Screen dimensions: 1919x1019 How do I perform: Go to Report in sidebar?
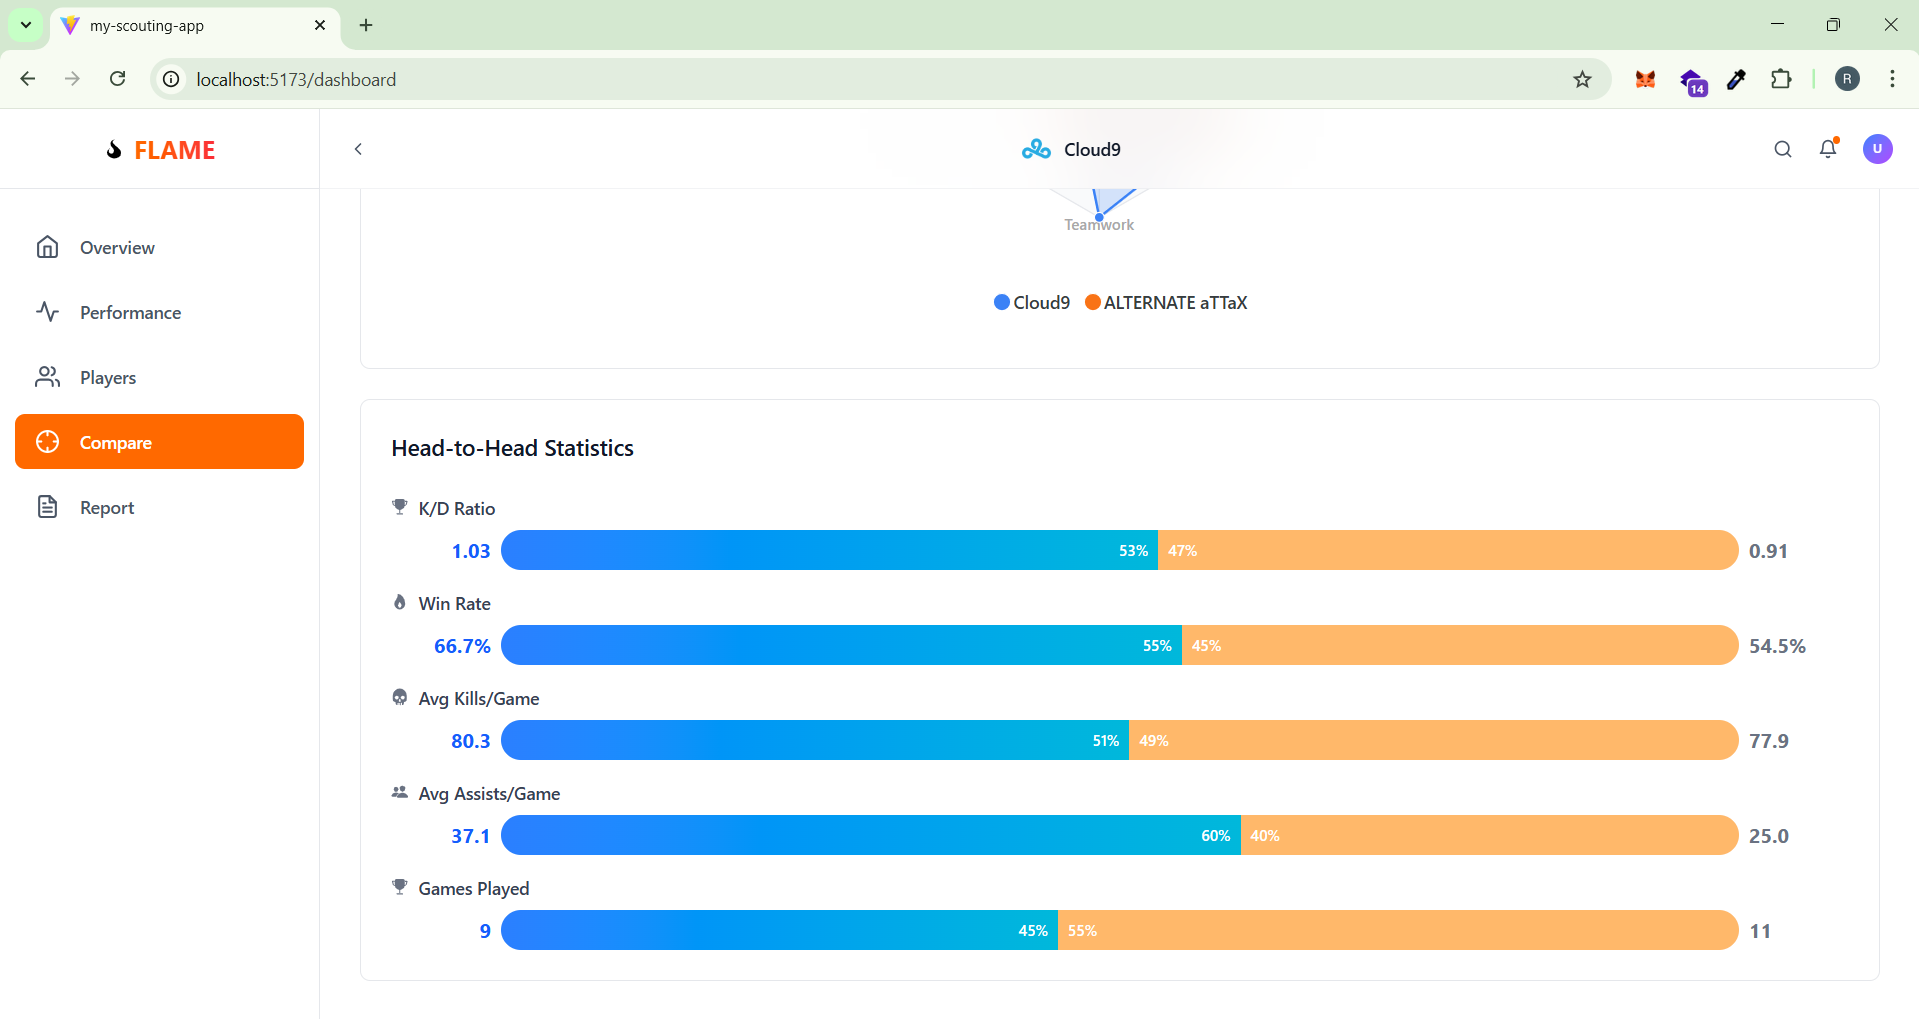pyautogui.click(x=159, y=507)
